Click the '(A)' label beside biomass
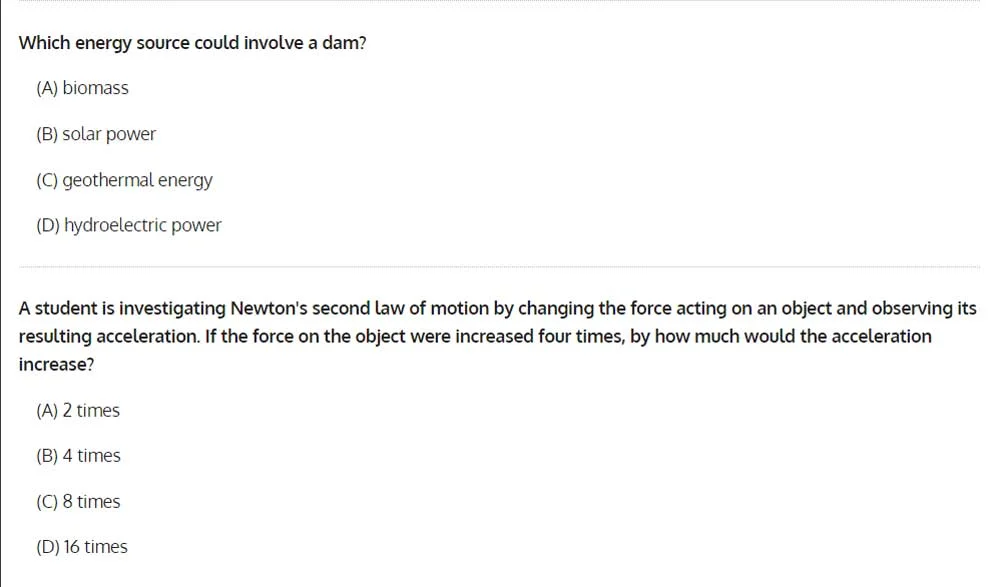The width and height of the screenshot is (1000, 587). 47,88
